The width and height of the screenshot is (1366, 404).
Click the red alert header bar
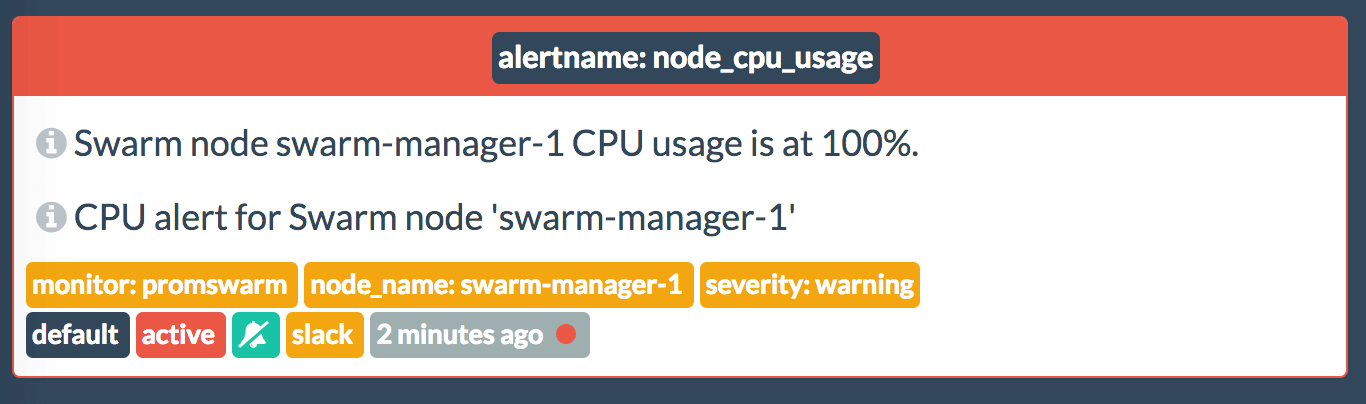(1100, 58)
